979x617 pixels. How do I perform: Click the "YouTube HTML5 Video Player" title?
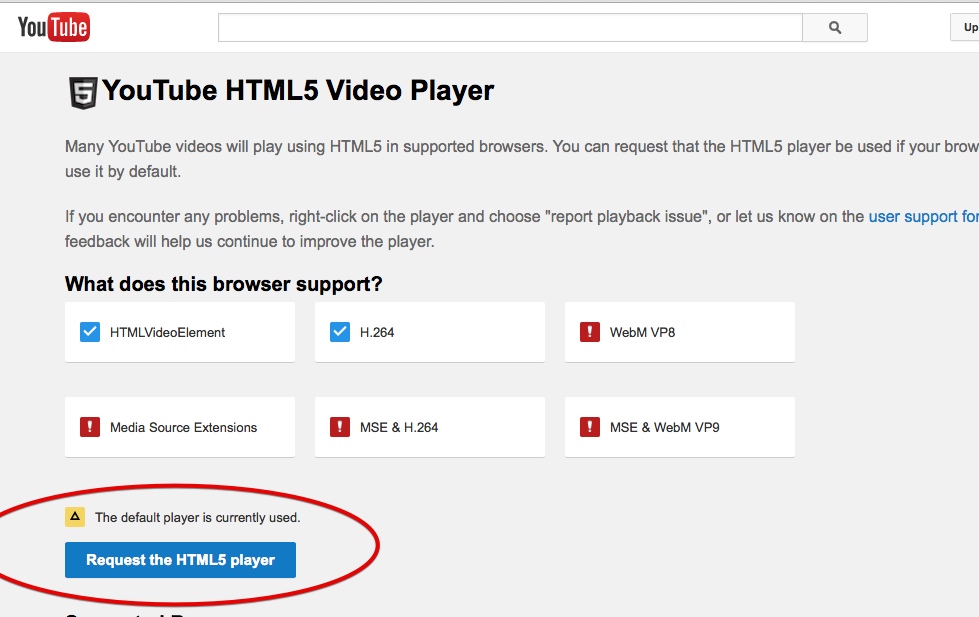[x=298, y=91]
